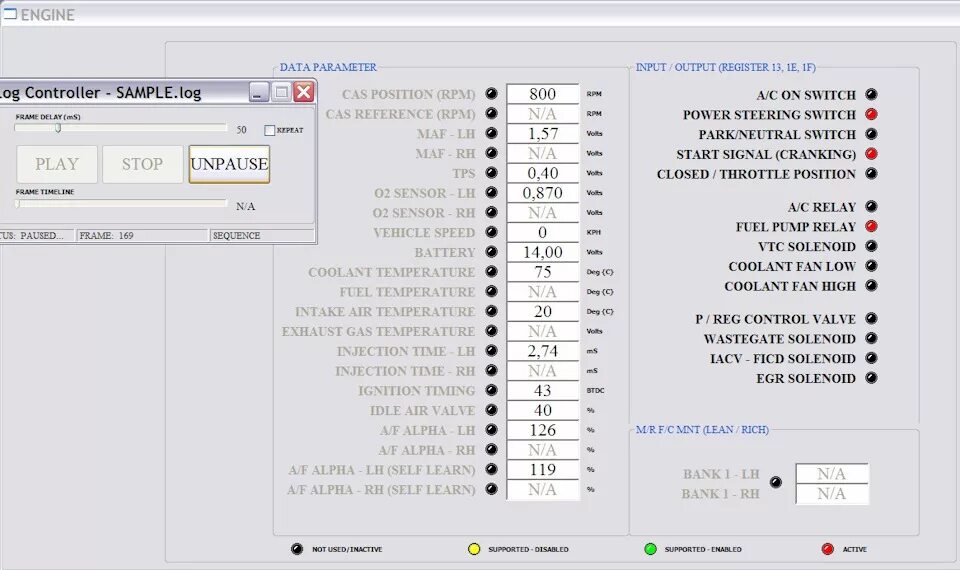Click the POWER STEERING SWITCH red light

point(871,114)
